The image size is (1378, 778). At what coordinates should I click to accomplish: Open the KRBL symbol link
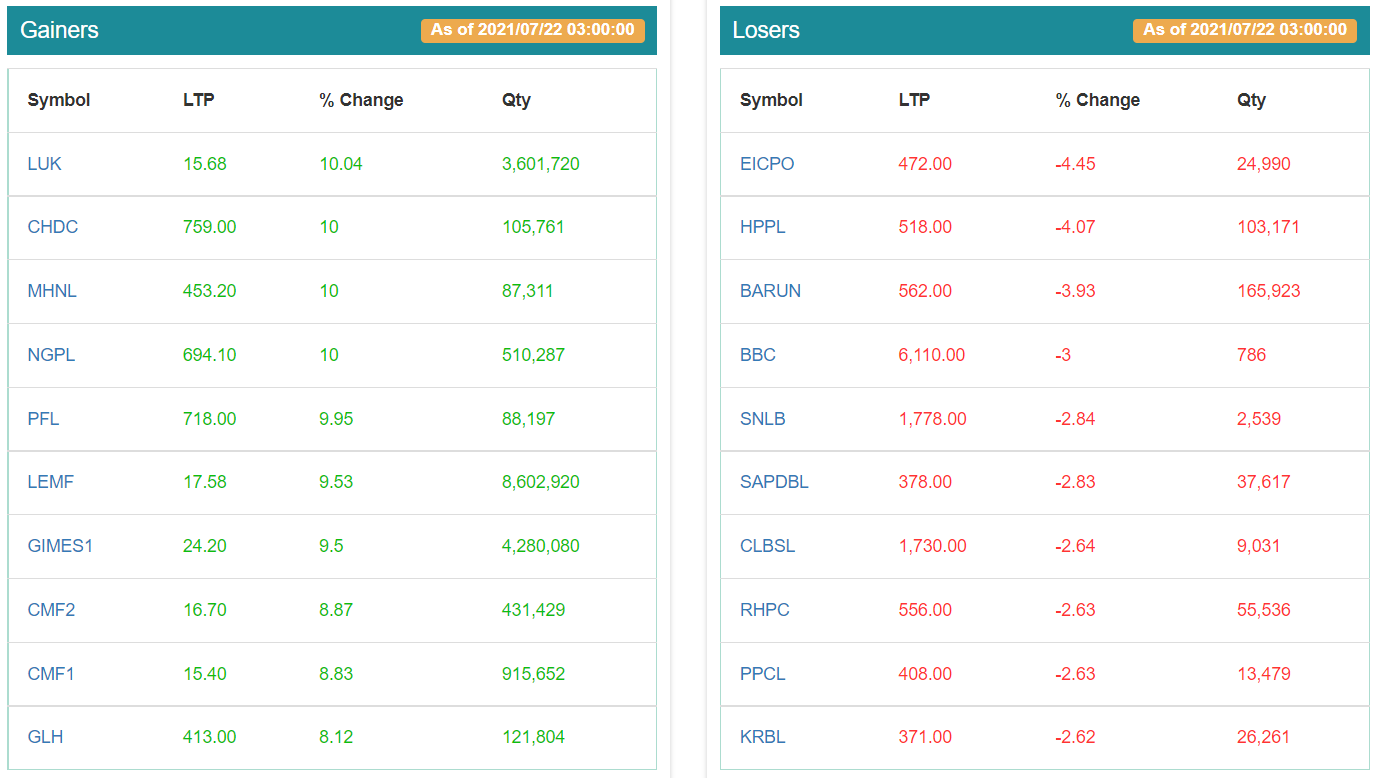762,737
